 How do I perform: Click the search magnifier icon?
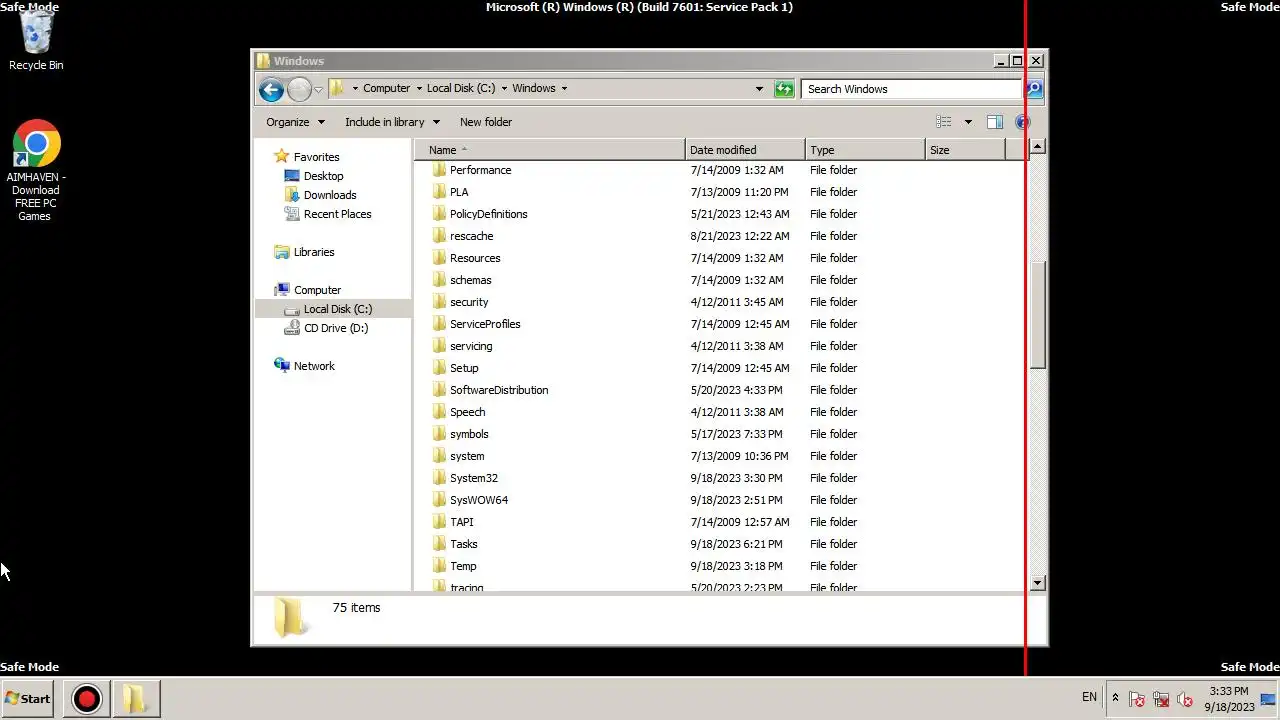click(1034, 89)
